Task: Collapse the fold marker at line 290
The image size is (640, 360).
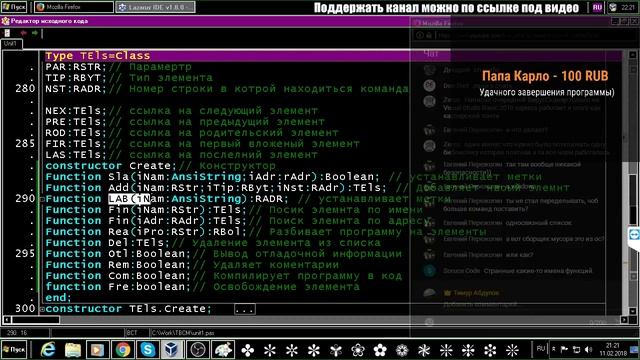Action: tap(42, 199)
